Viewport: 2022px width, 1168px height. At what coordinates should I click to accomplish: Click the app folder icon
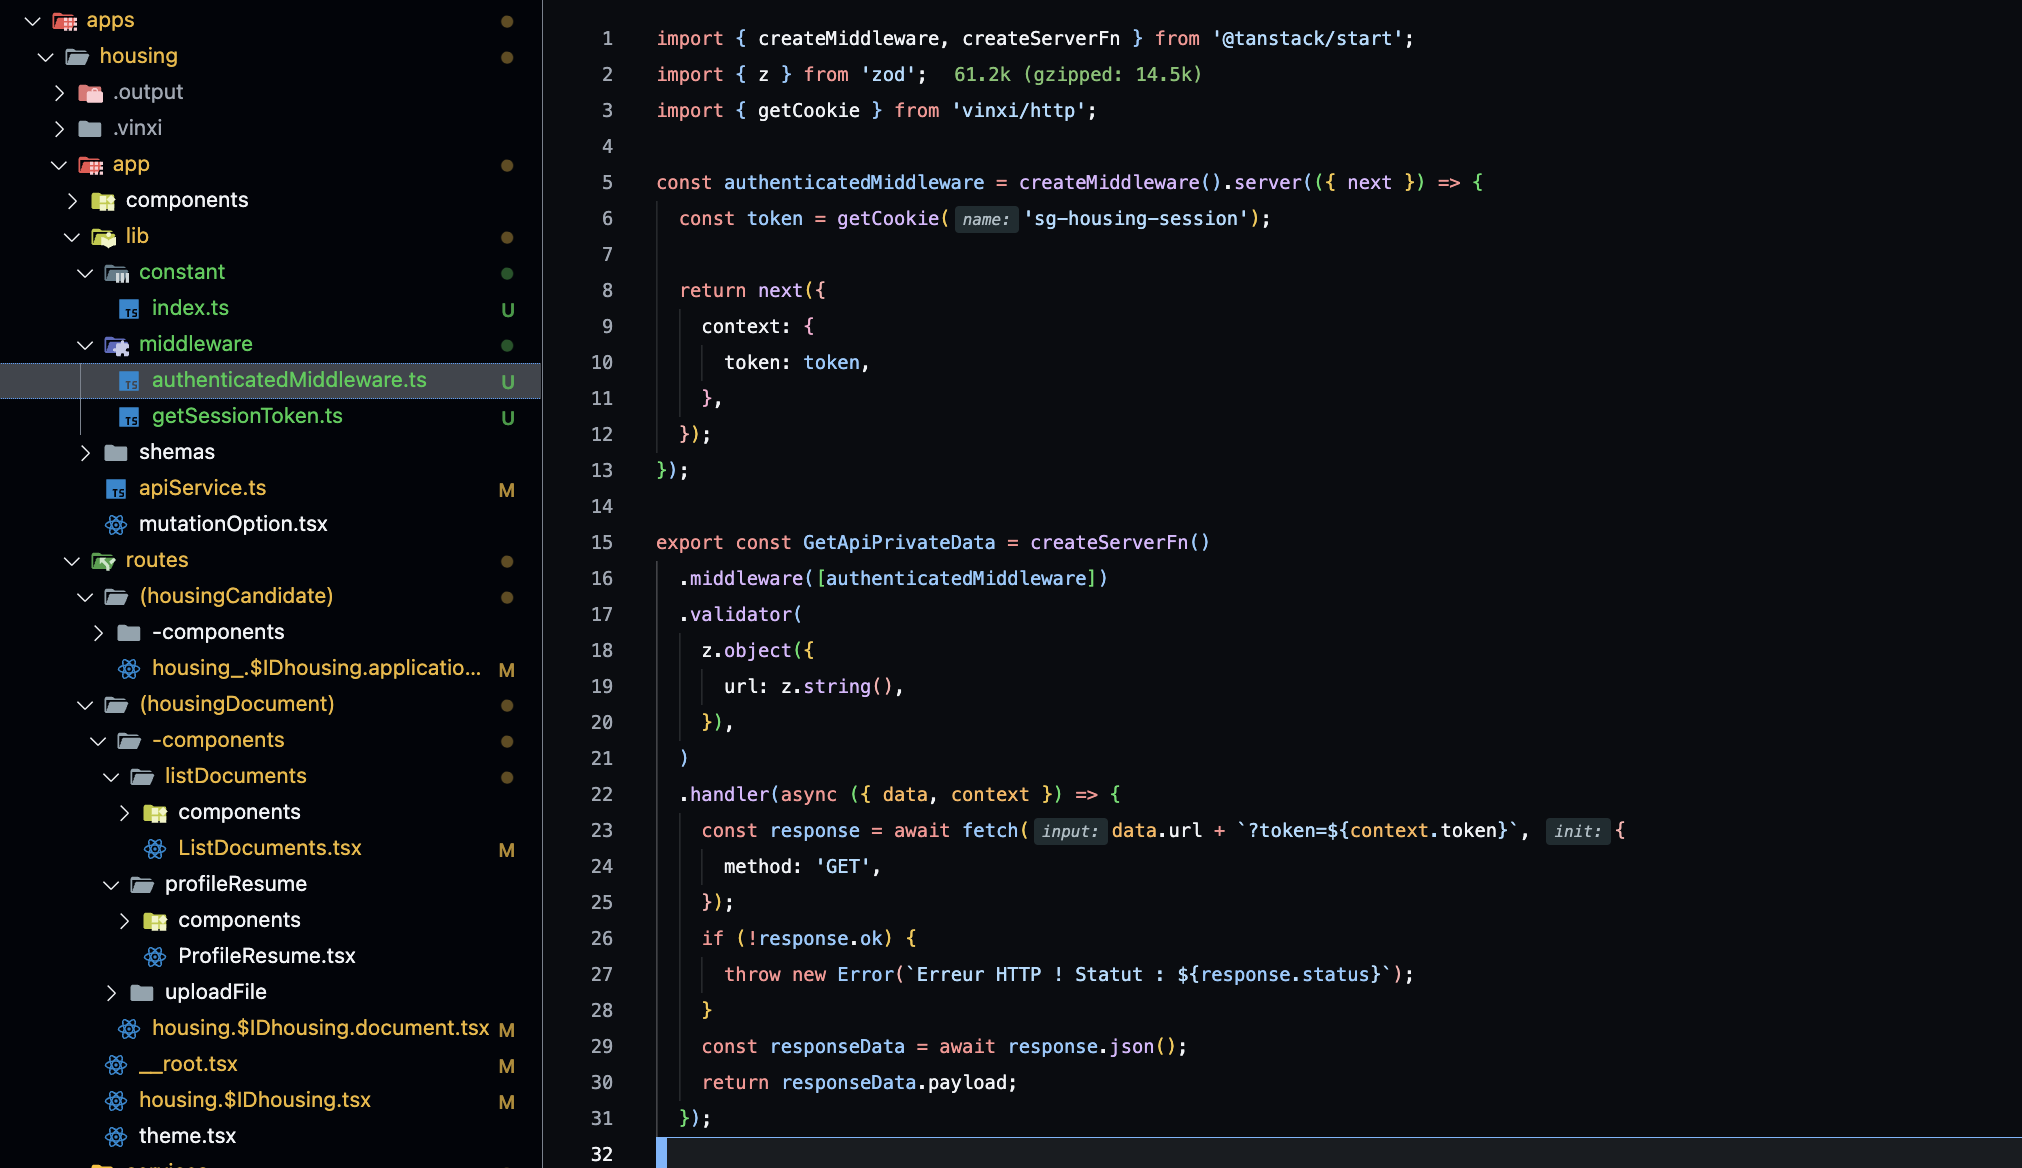[91, 165]
